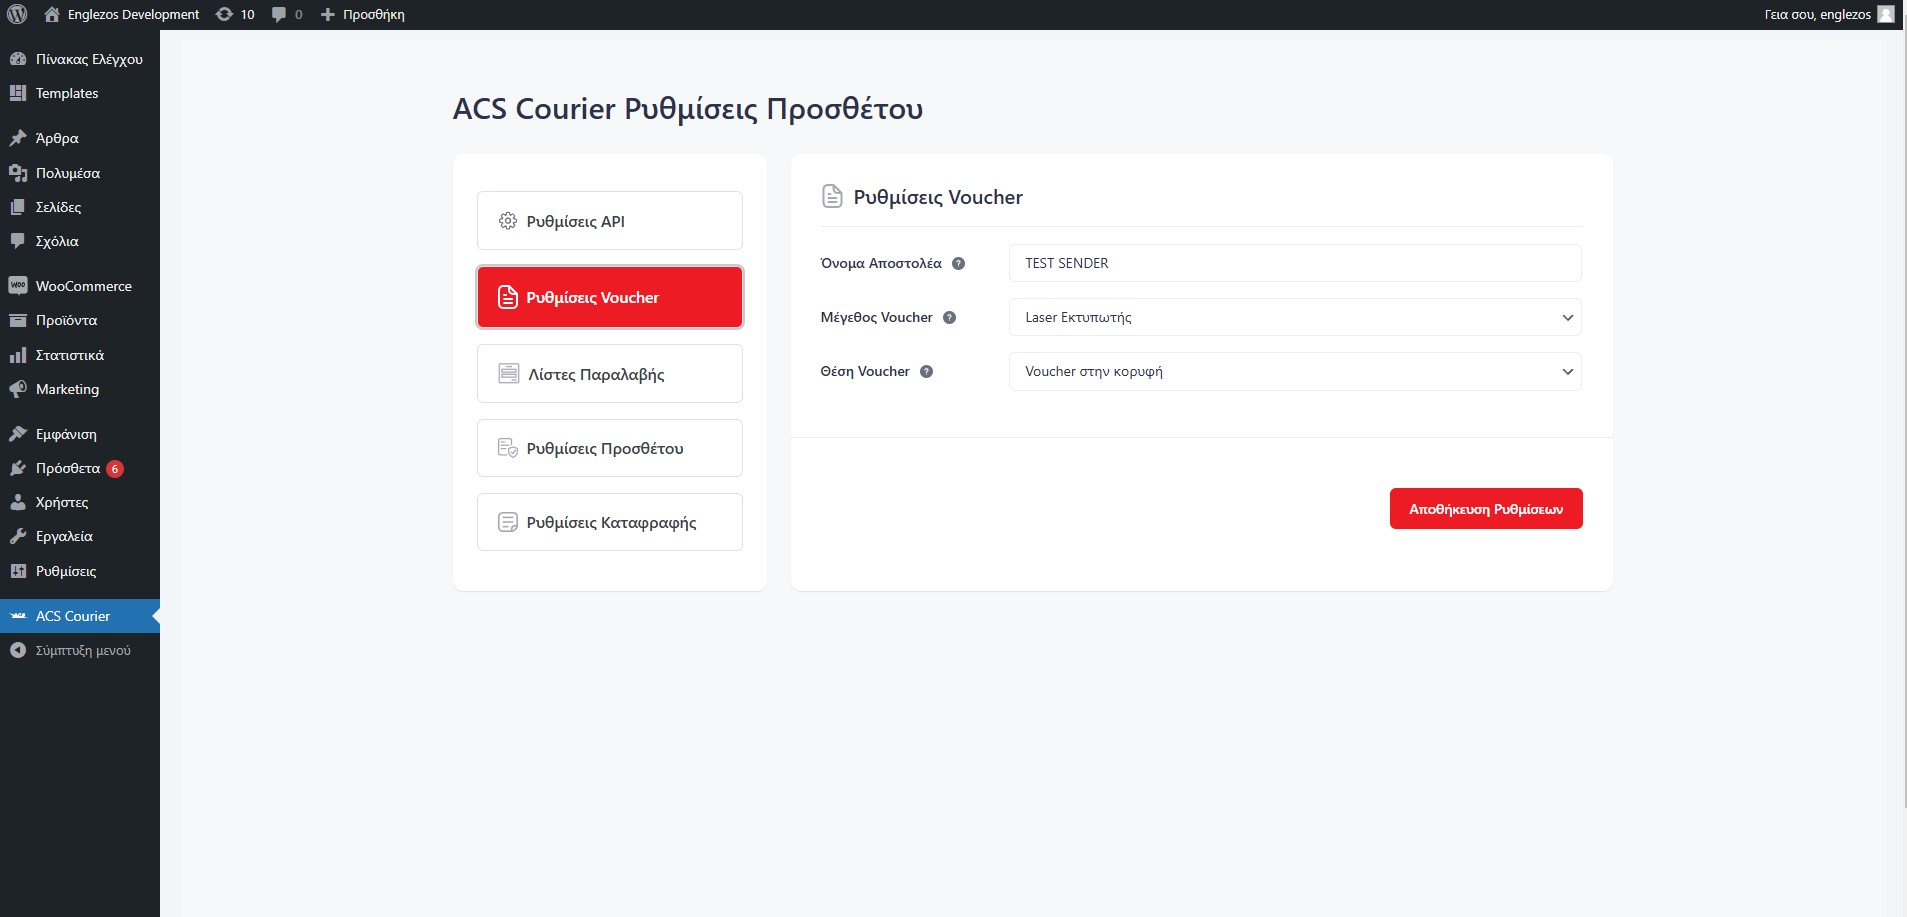Click the Στατιστικά bar chart icon
Screen dimensions: 1907x917
pyautogui.click(x=18, y=355)
